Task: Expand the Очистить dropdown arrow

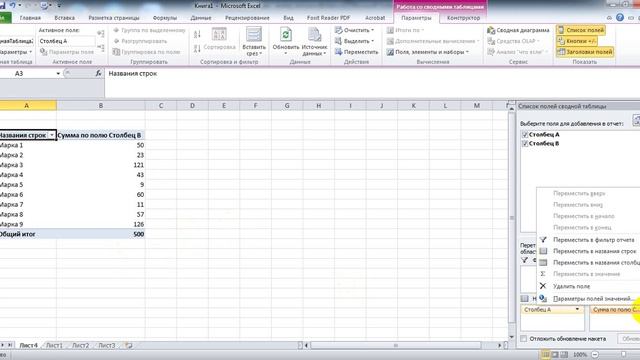Action: 372,30
